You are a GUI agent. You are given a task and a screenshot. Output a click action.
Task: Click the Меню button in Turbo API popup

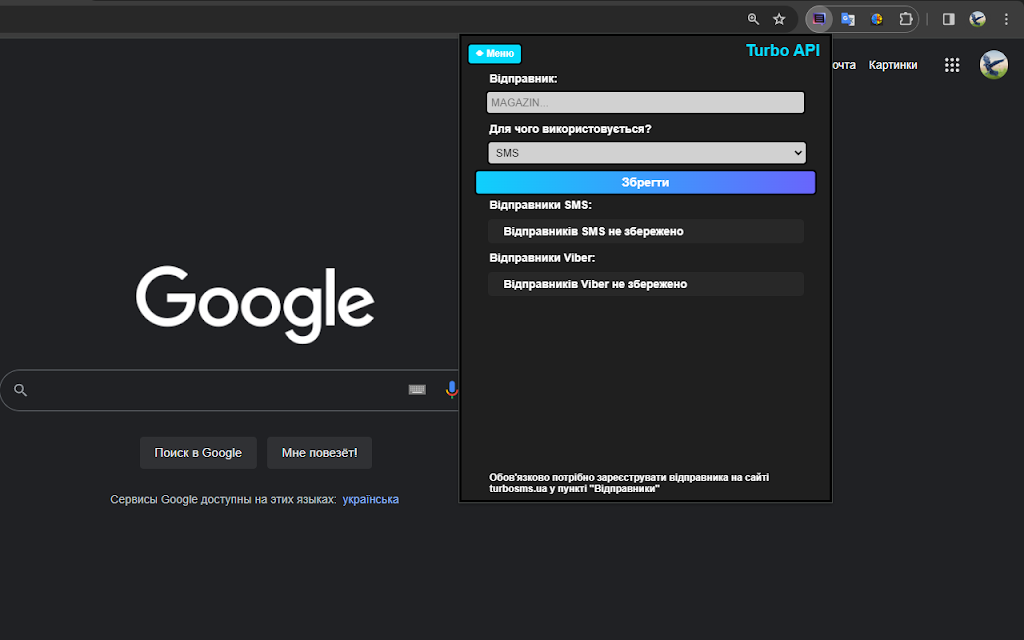point(494,54)
